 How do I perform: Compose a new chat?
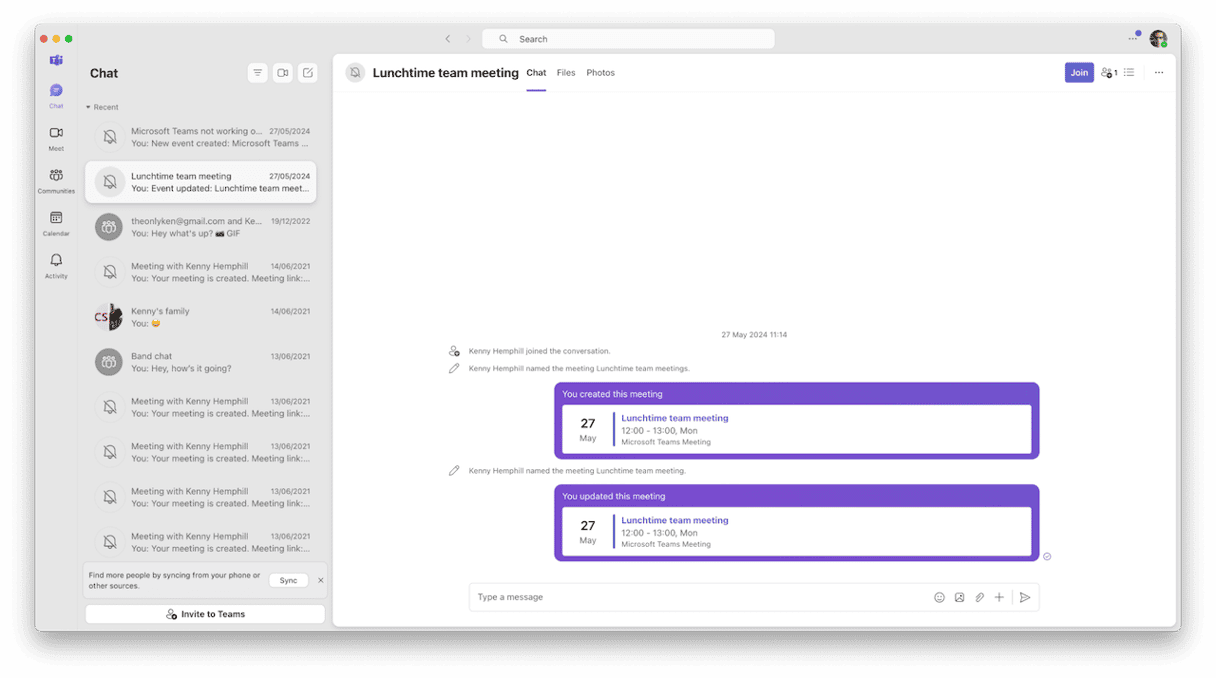[x=308, y=73]
